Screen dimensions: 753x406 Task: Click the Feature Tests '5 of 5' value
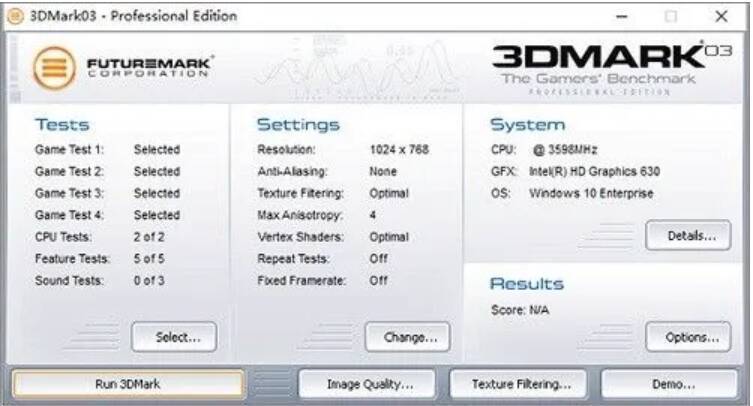coord(149,258)
